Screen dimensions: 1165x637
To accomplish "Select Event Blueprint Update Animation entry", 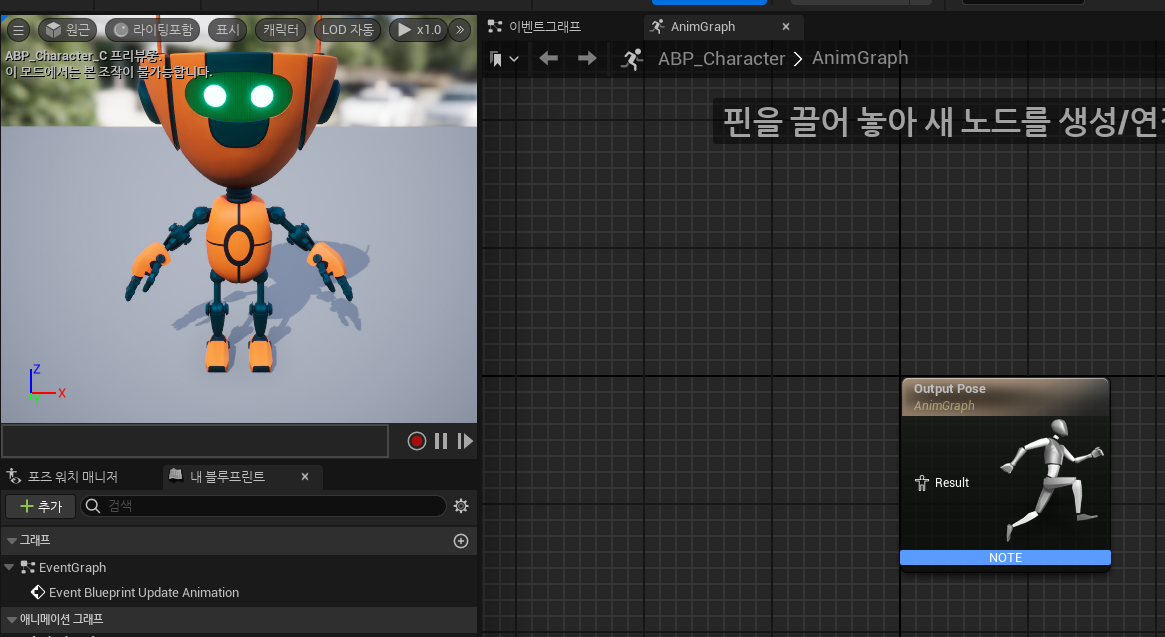I will [144, 592].
